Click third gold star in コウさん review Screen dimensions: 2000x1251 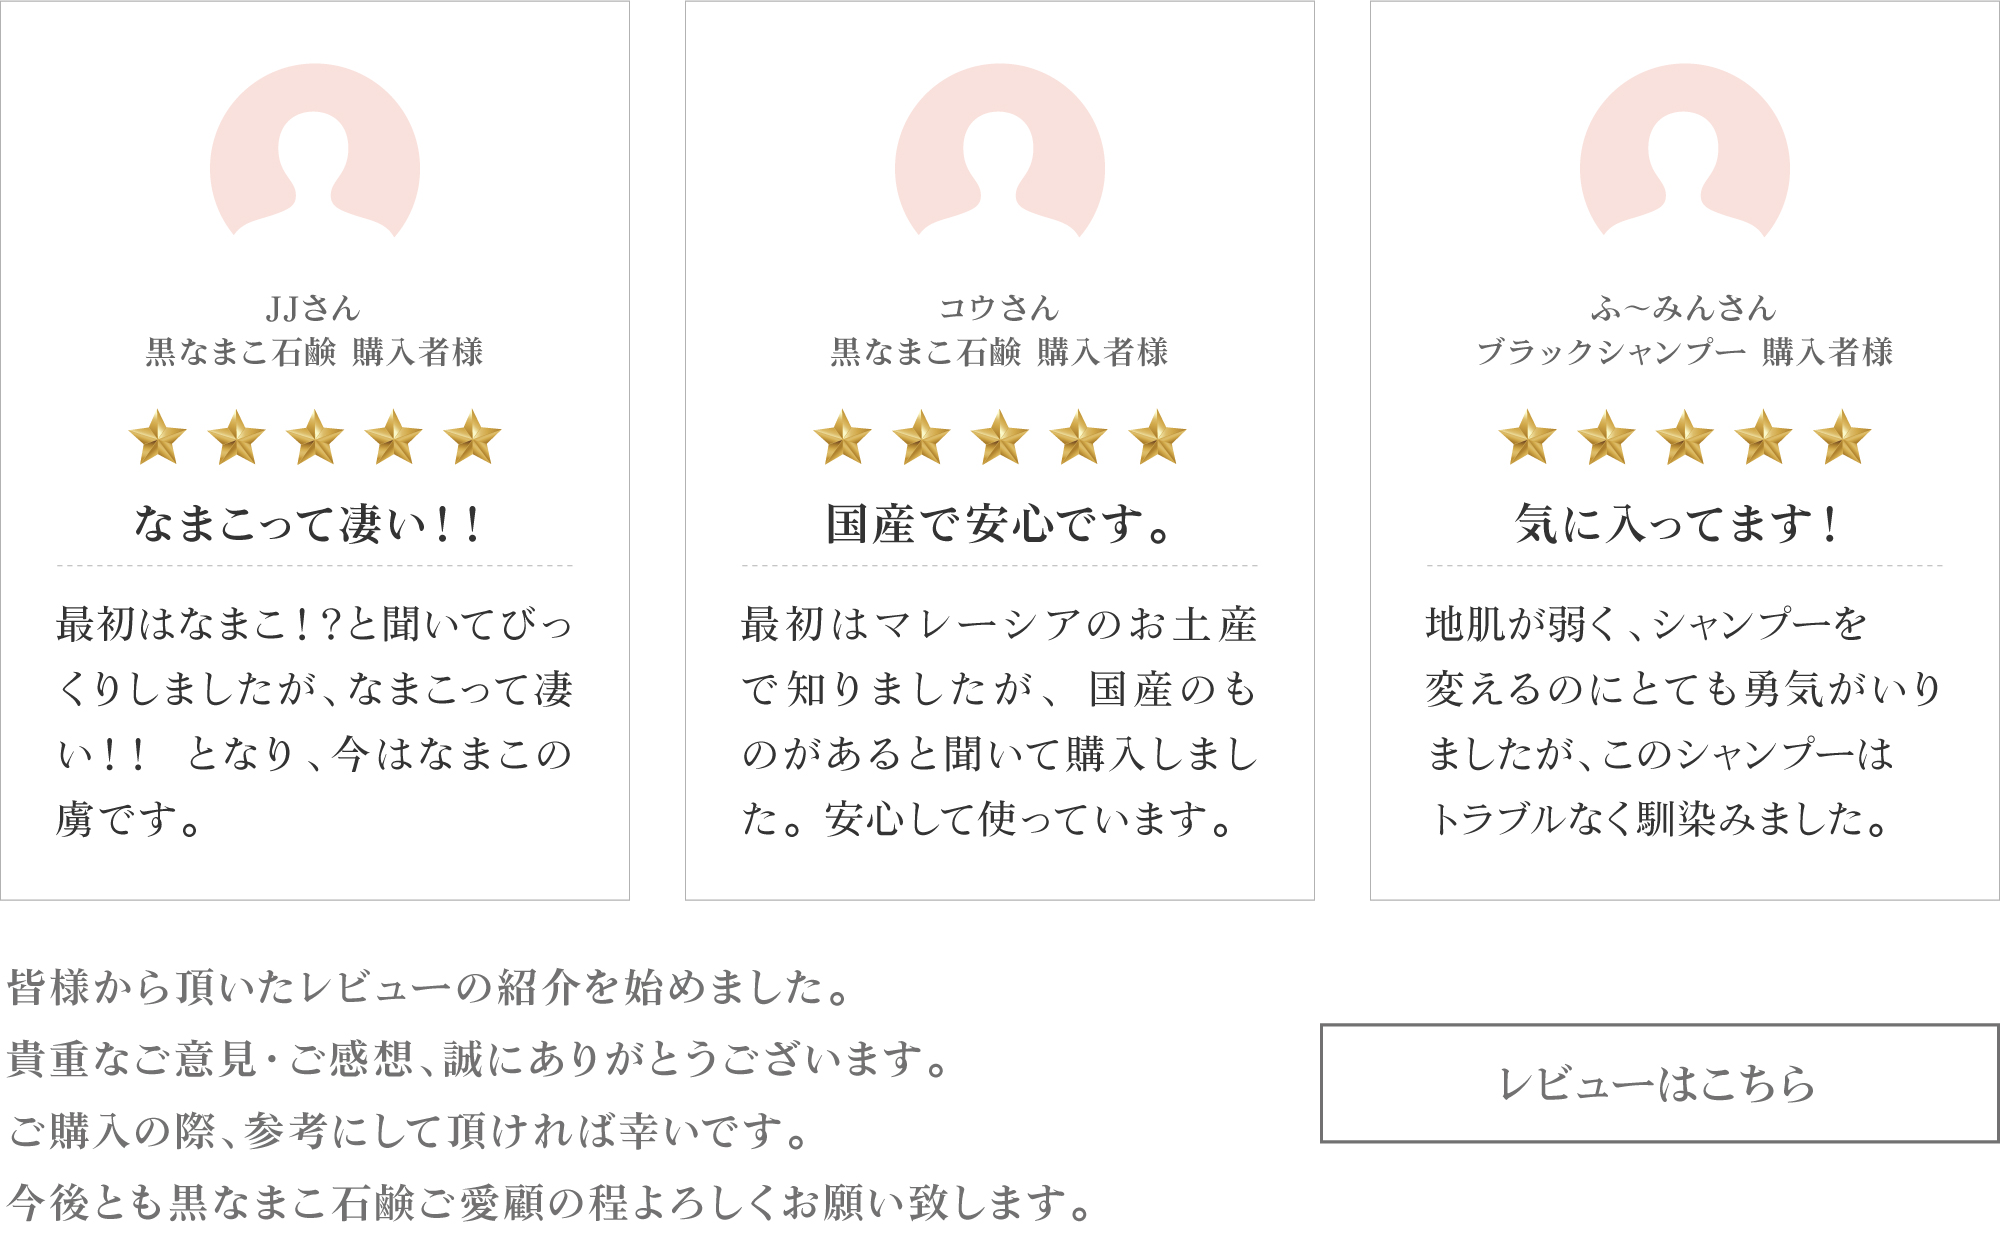pyautogui.click(x=1000, y=437)
